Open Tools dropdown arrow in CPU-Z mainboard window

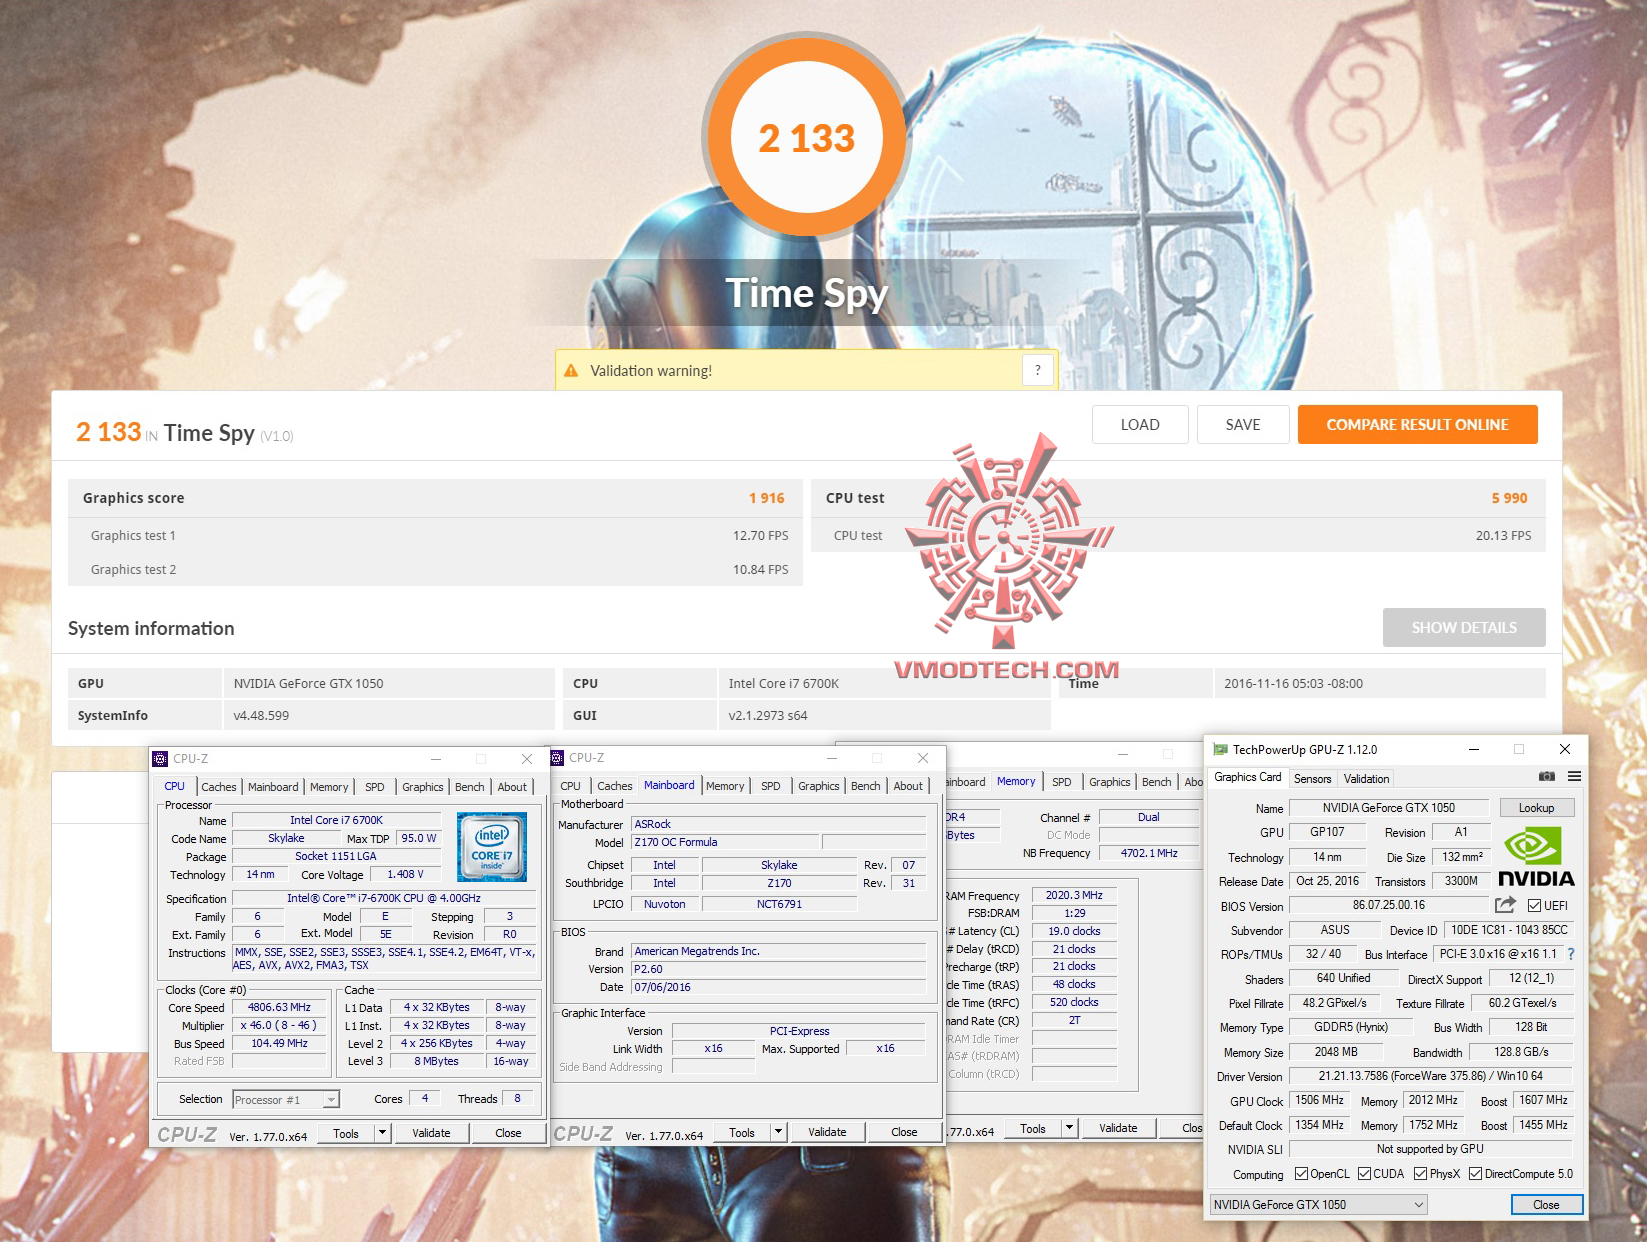(778, 1132)
